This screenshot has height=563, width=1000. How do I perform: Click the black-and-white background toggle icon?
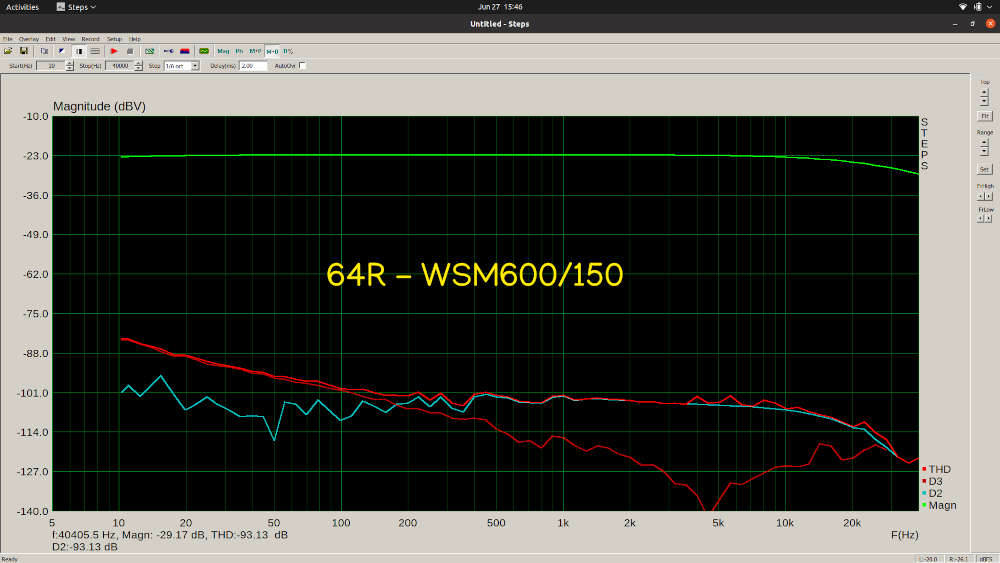click(x=79, y=51)
